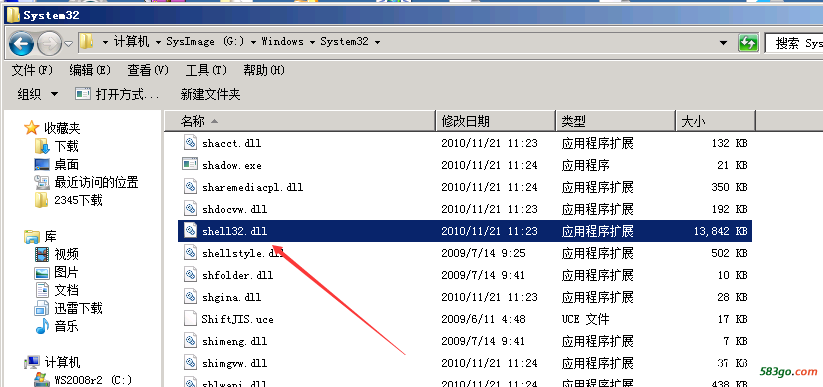Click the 13,842 KB size value
This screenshot has height=387, width=823.
(x=720, y=231)
